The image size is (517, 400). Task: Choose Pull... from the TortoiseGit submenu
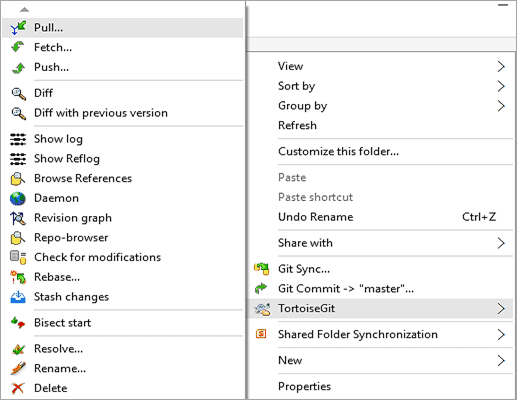point(123,28)
